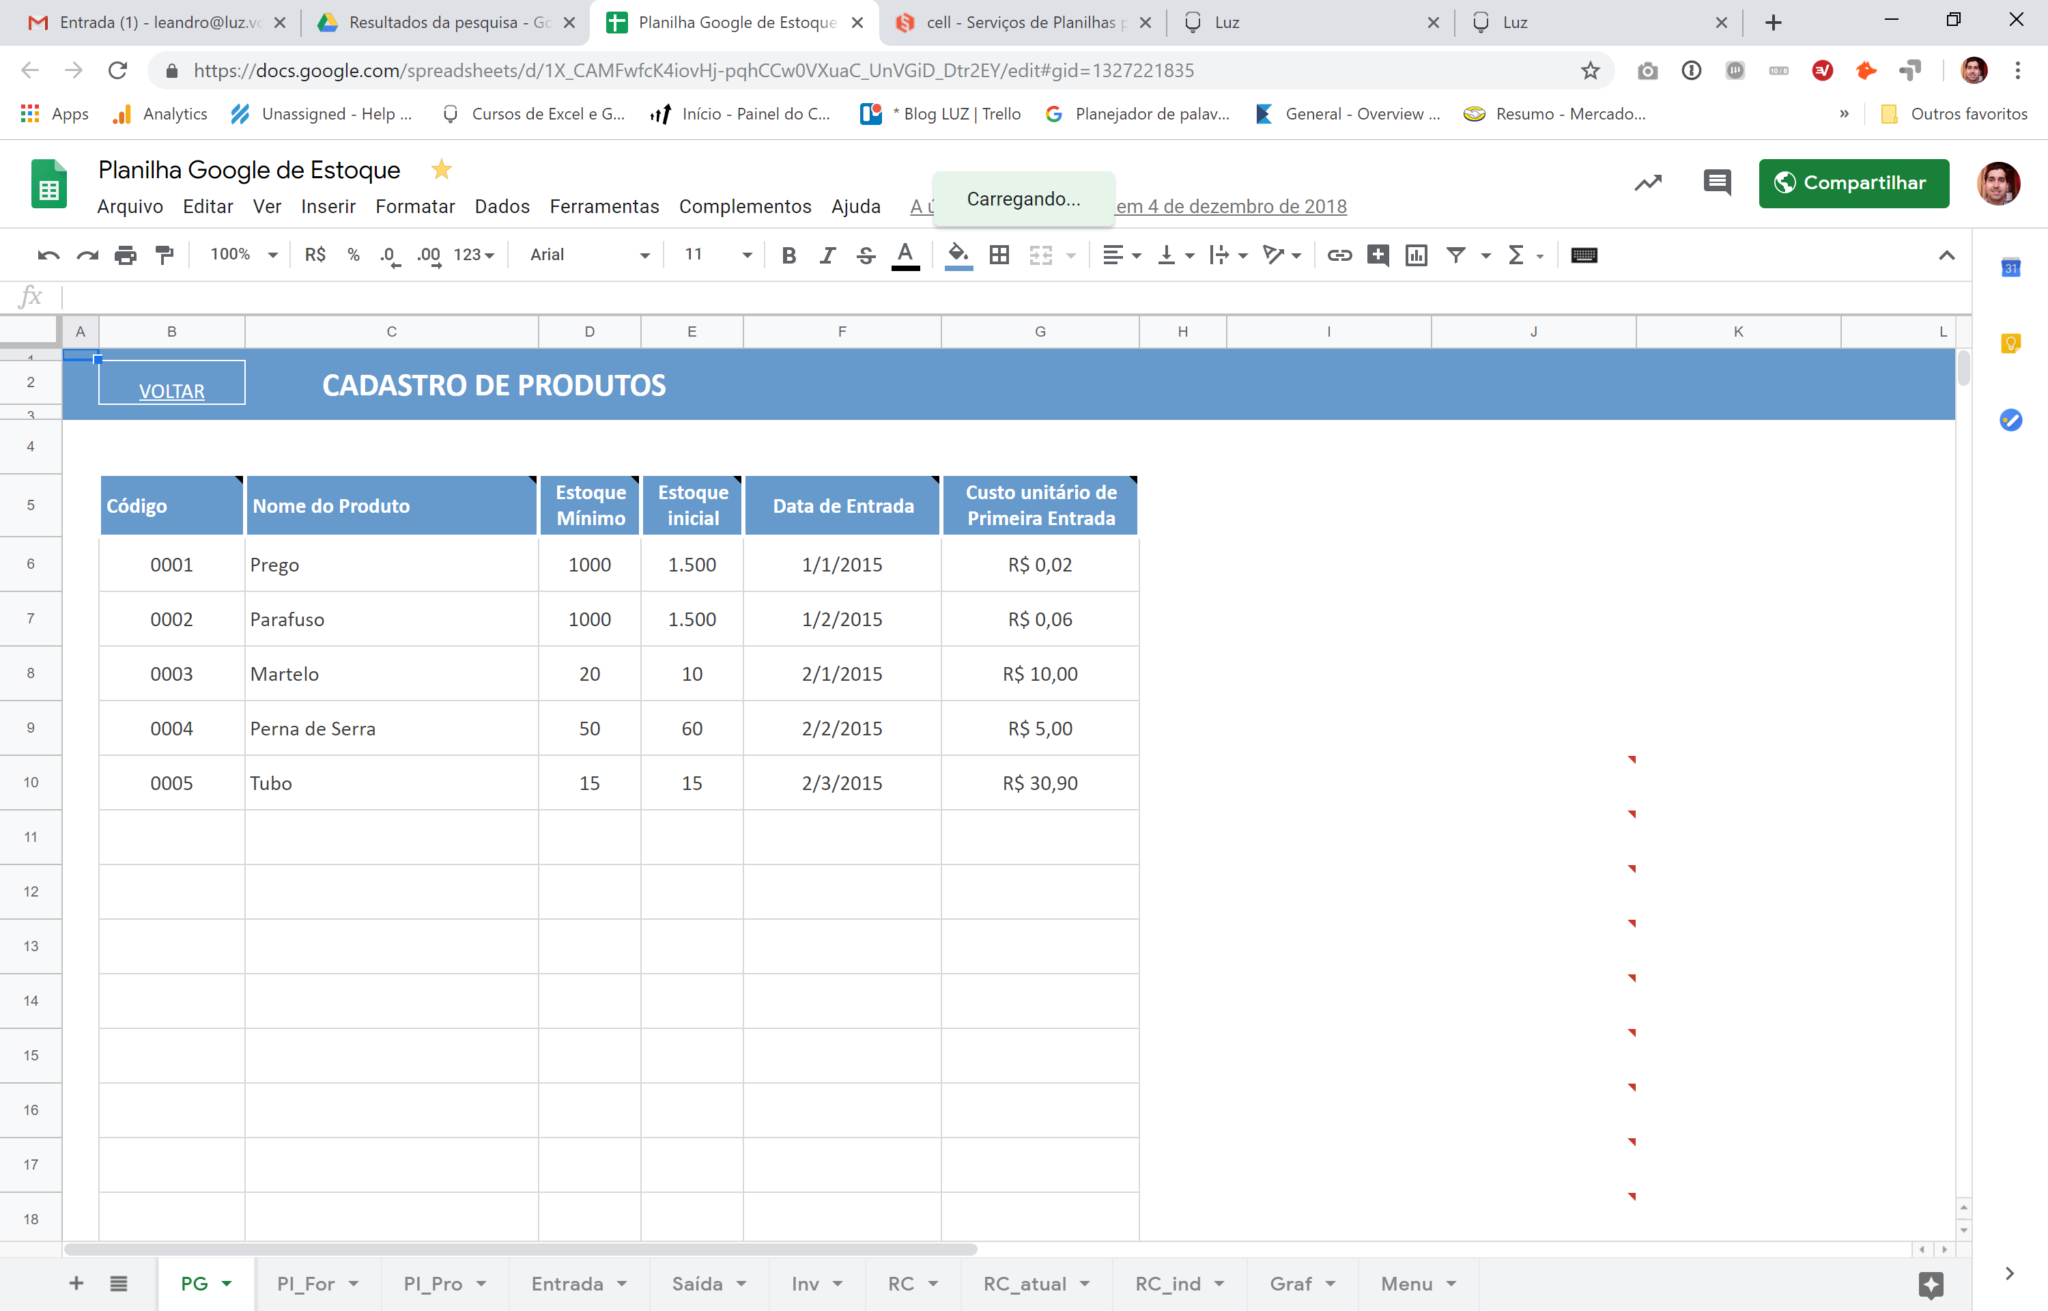Image resolution: width=2048 pixels, height=1311 pixels.
Task: Open the Formatar menu
Action: [x=415, y=206]
